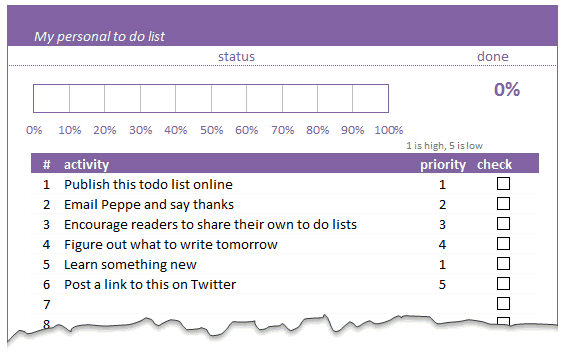
Task: Check off Figure out what to write tomorrow
Action: point(503,243)
